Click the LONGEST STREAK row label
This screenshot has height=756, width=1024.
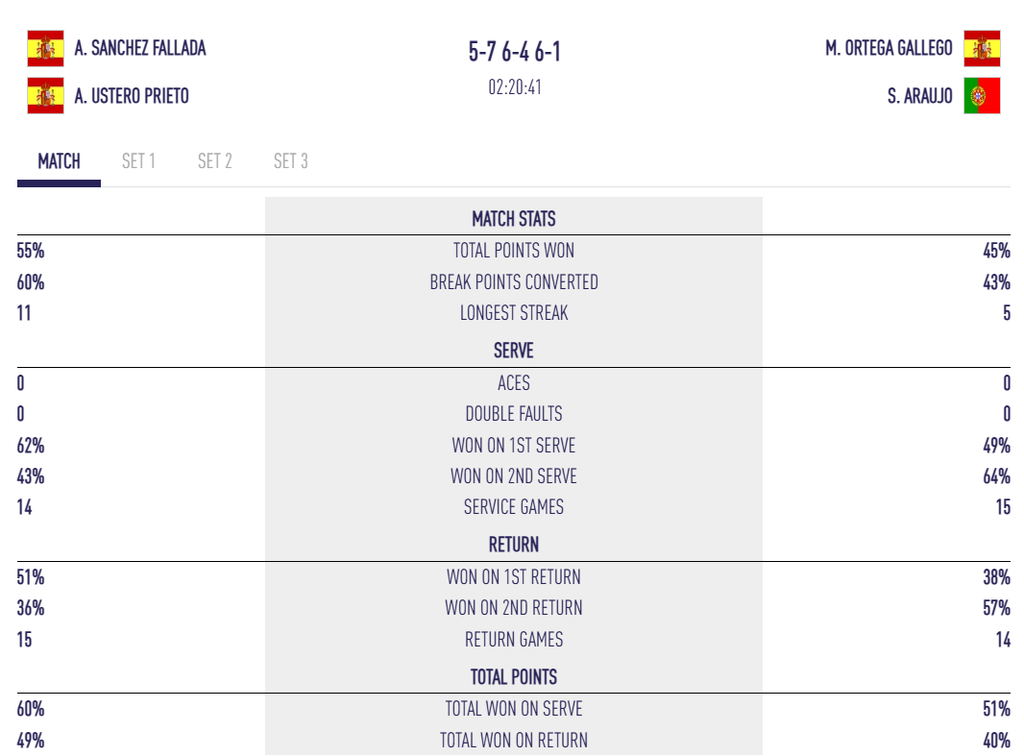(514, 313)
